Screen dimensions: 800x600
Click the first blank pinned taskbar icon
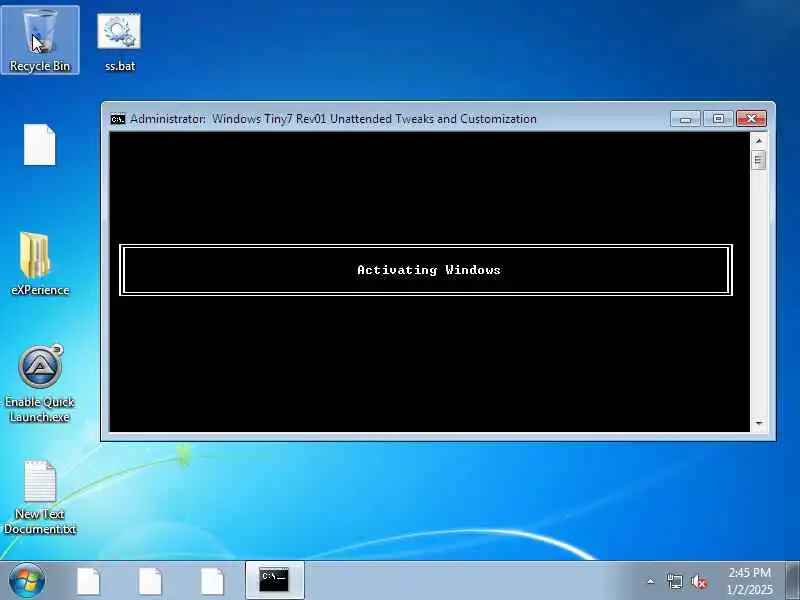tap(89, 581)
